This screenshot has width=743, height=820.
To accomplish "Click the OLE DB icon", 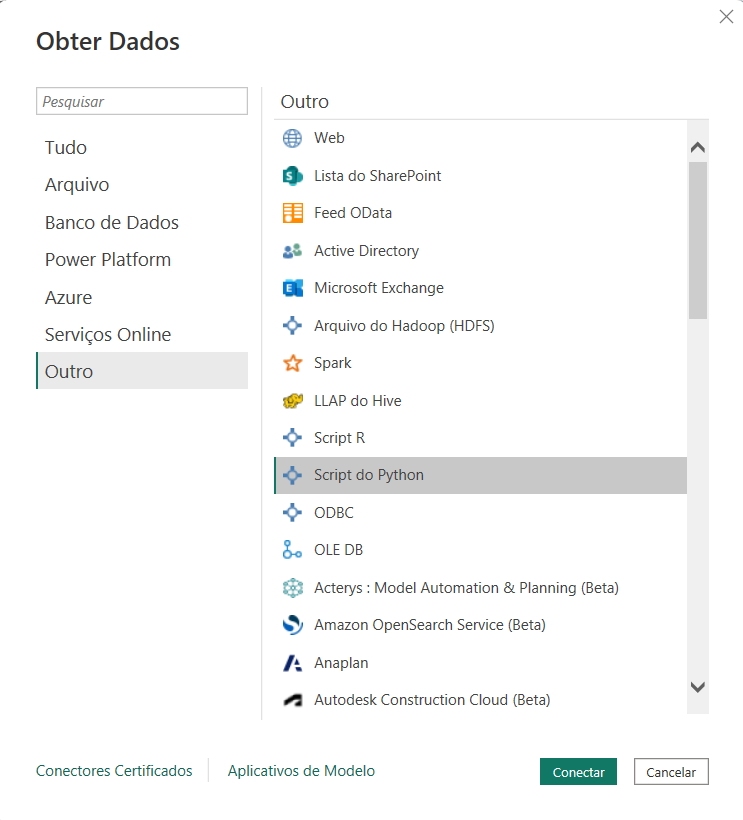I will (x=292, y=550).
